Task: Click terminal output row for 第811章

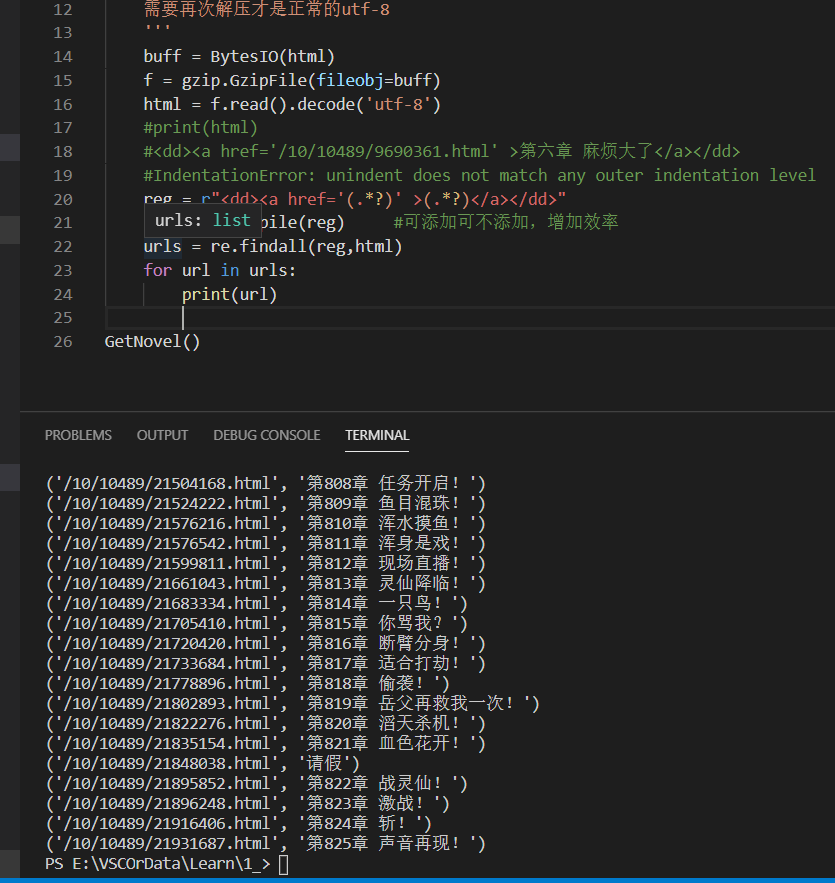Action: click(x=266, y=543)
